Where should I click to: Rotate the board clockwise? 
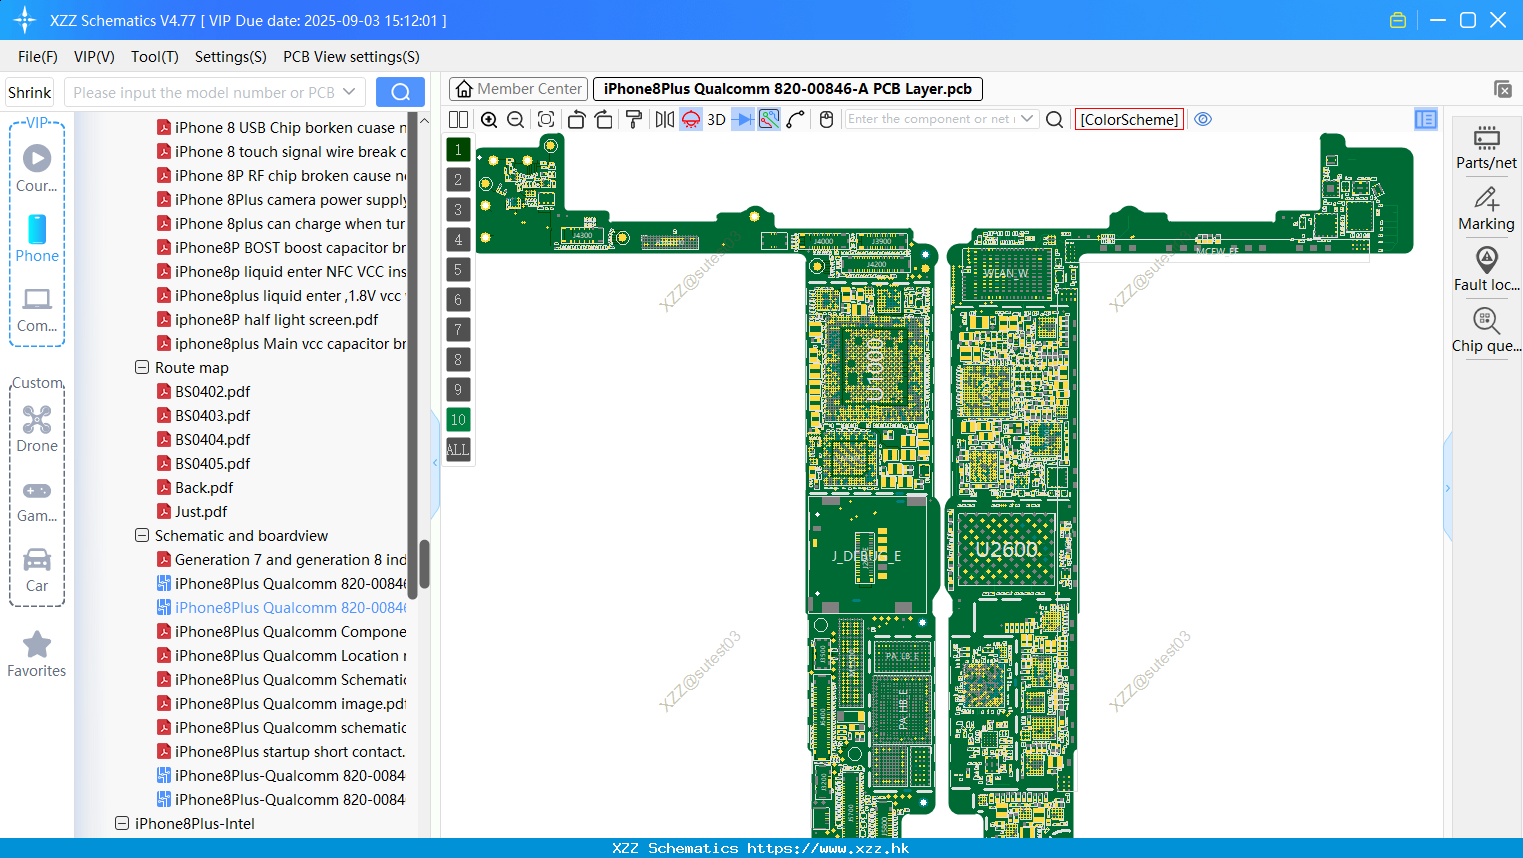point(604,120)
